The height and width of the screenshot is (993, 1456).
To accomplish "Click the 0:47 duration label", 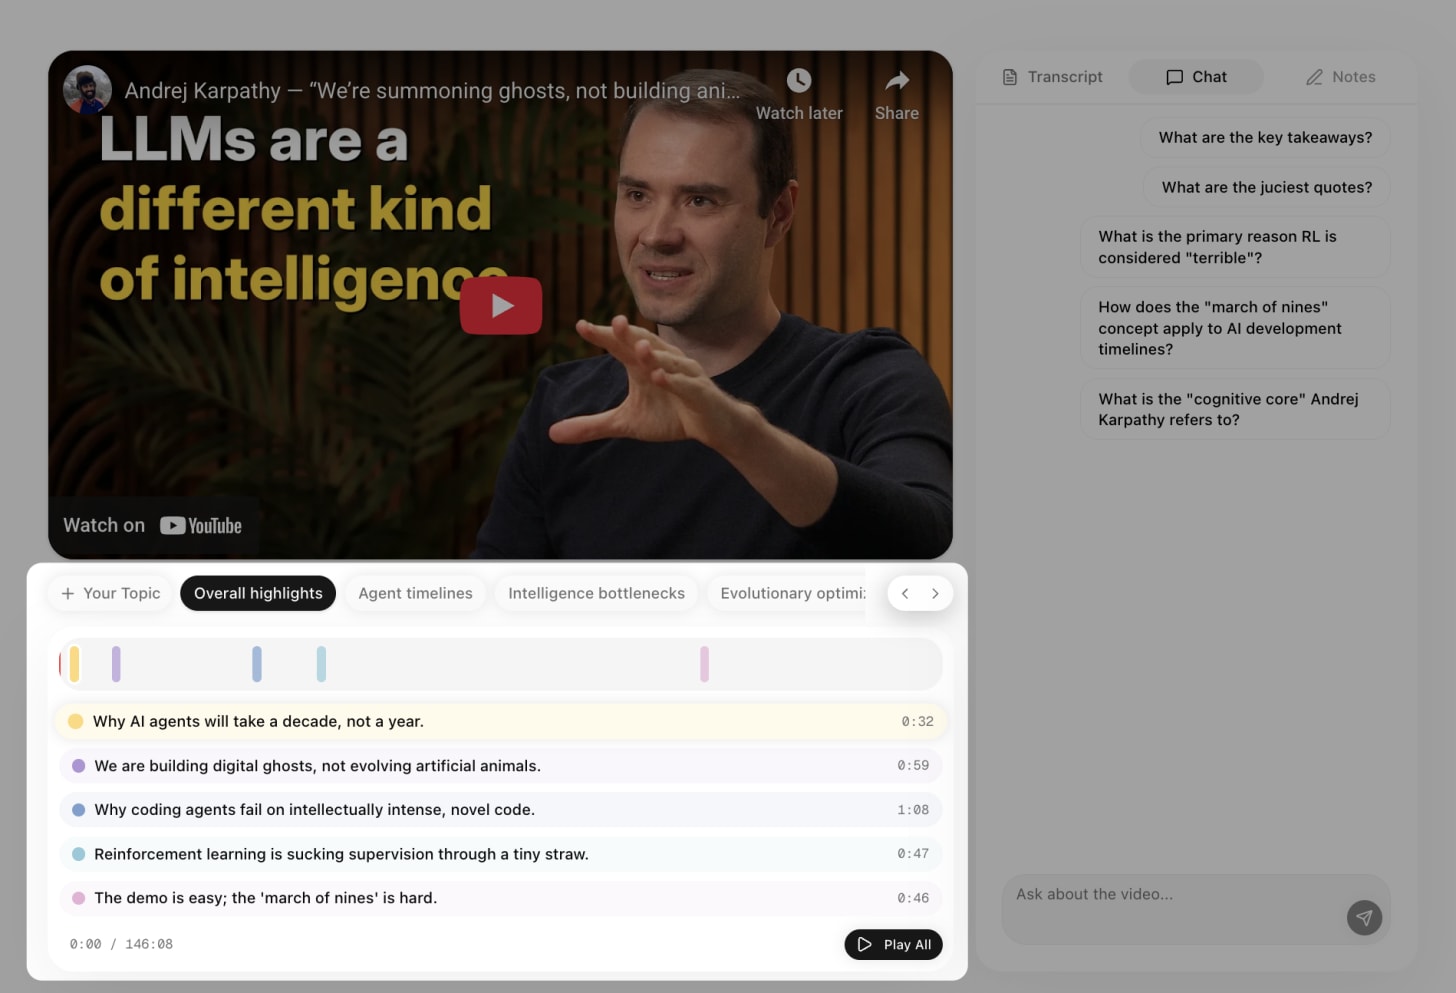I will (x=913, y=853).
